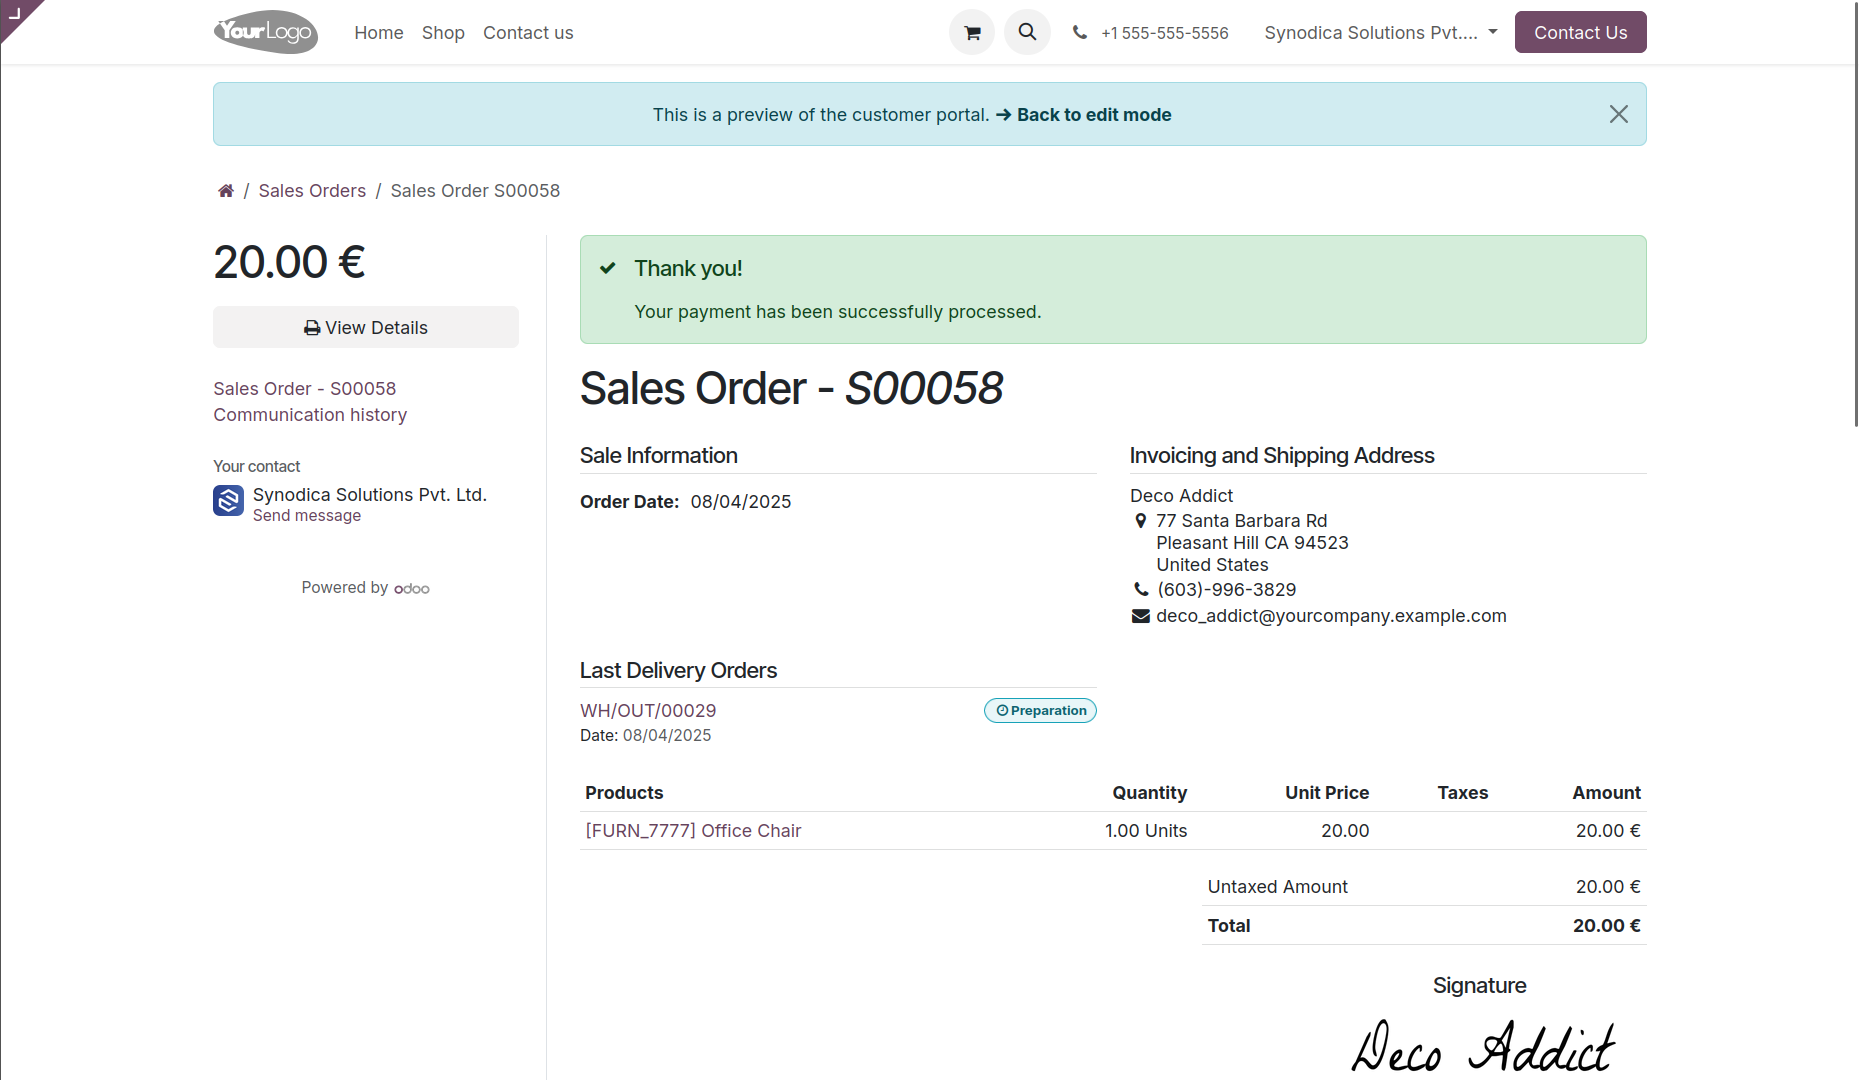
Task: Click the View Details button
Action: point(366,327)
